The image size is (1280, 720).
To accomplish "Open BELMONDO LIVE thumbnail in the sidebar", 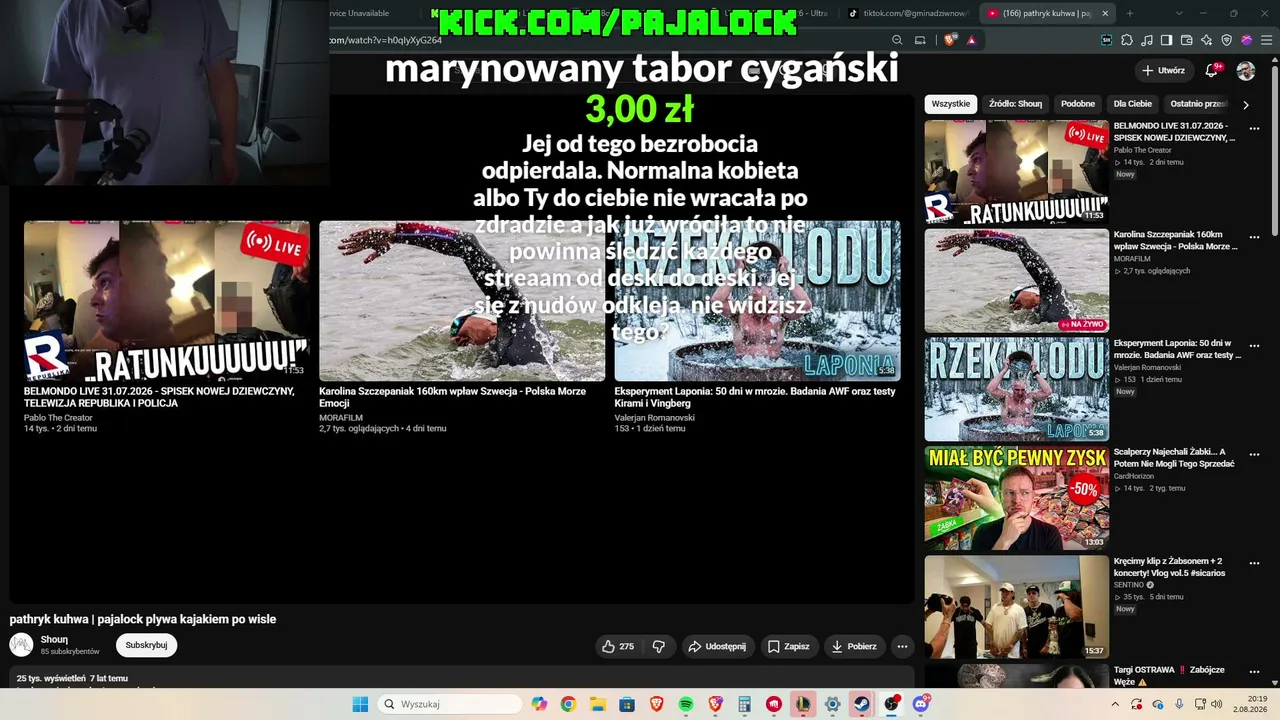I will [1016, 172].
